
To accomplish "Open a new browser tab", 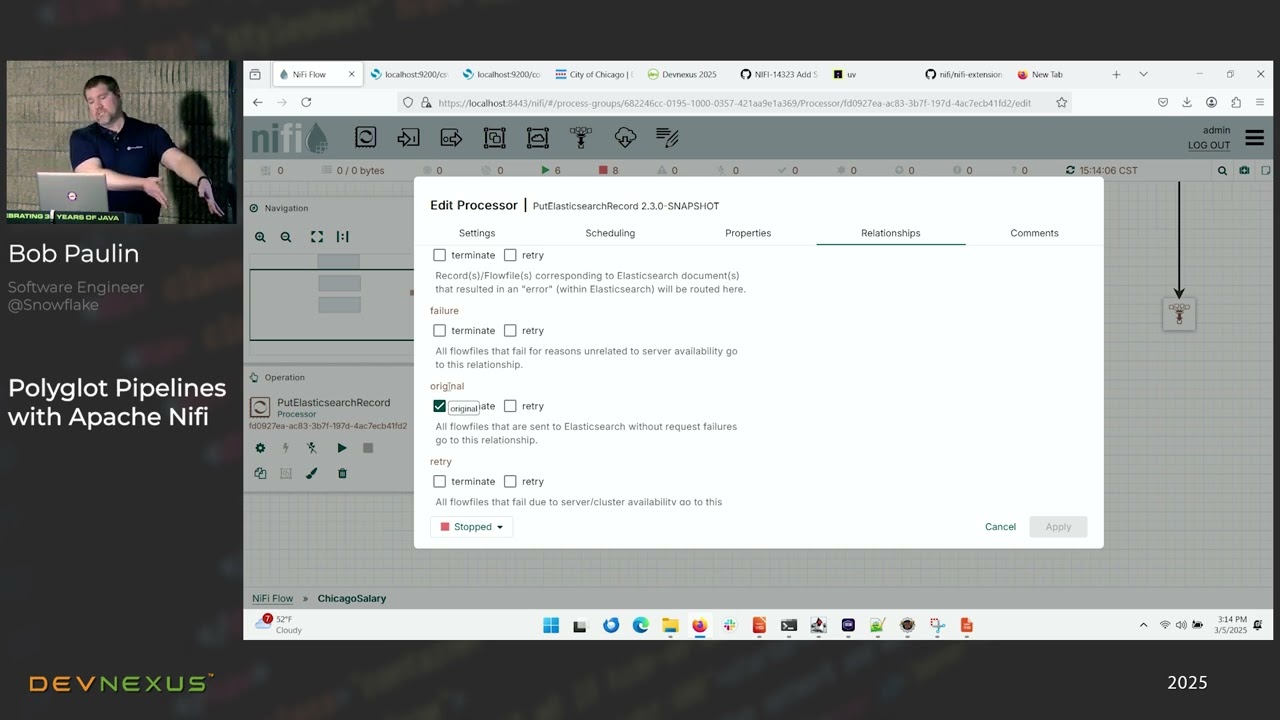I will click(1116, 74).
